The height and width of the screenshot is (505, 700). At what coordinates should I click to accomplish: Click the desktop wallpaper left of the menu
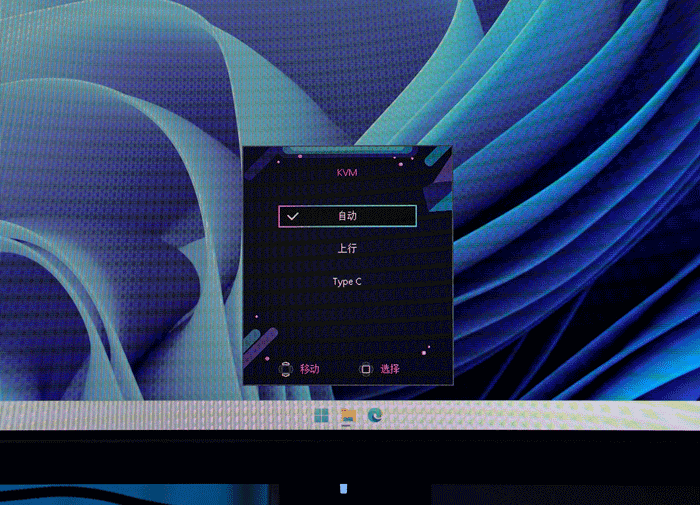tap(120, 250)
